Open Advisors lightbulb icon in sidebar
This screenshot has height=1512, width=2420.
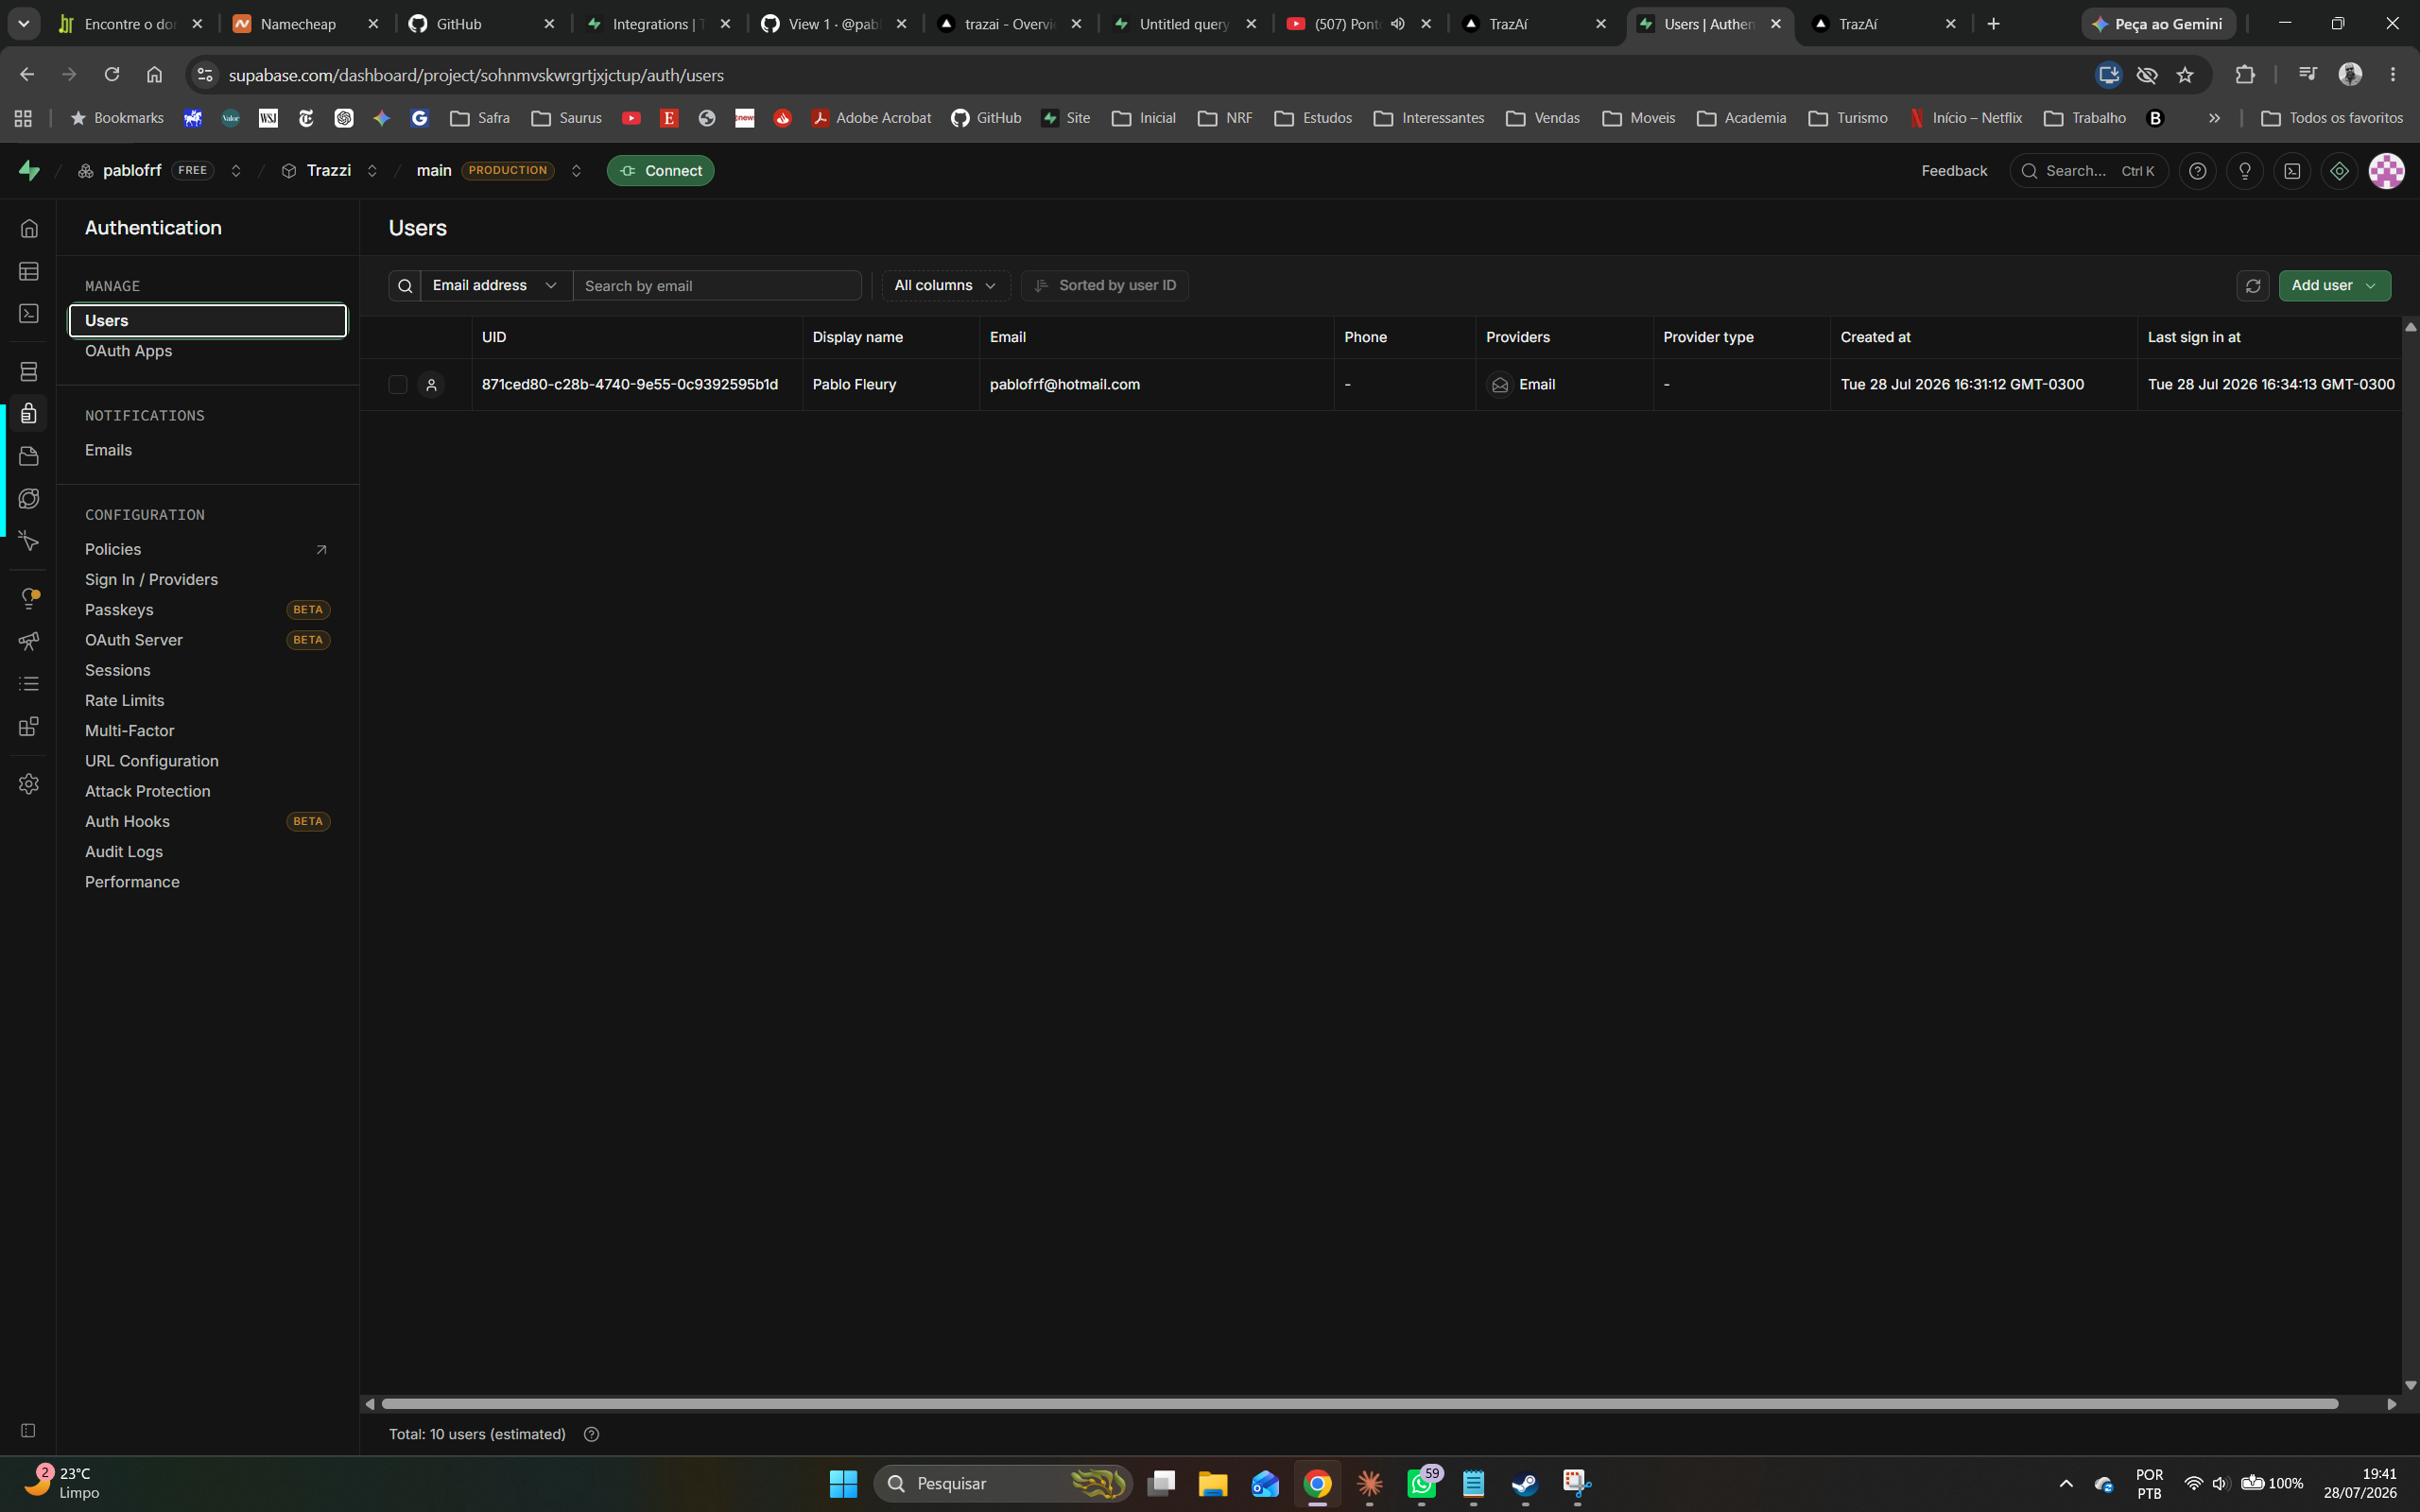(x=29, y=598)
